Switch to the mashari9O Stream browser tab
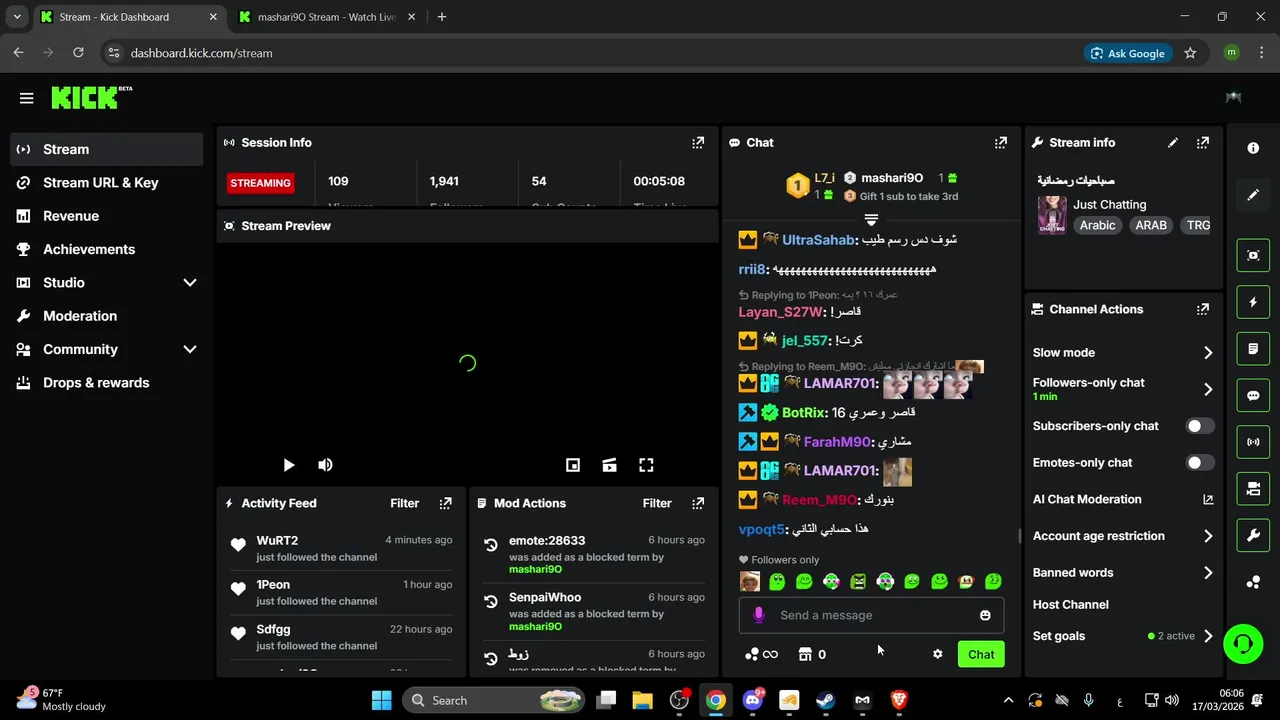This screenshot has height=720, width=1280. tap(325, 17)
